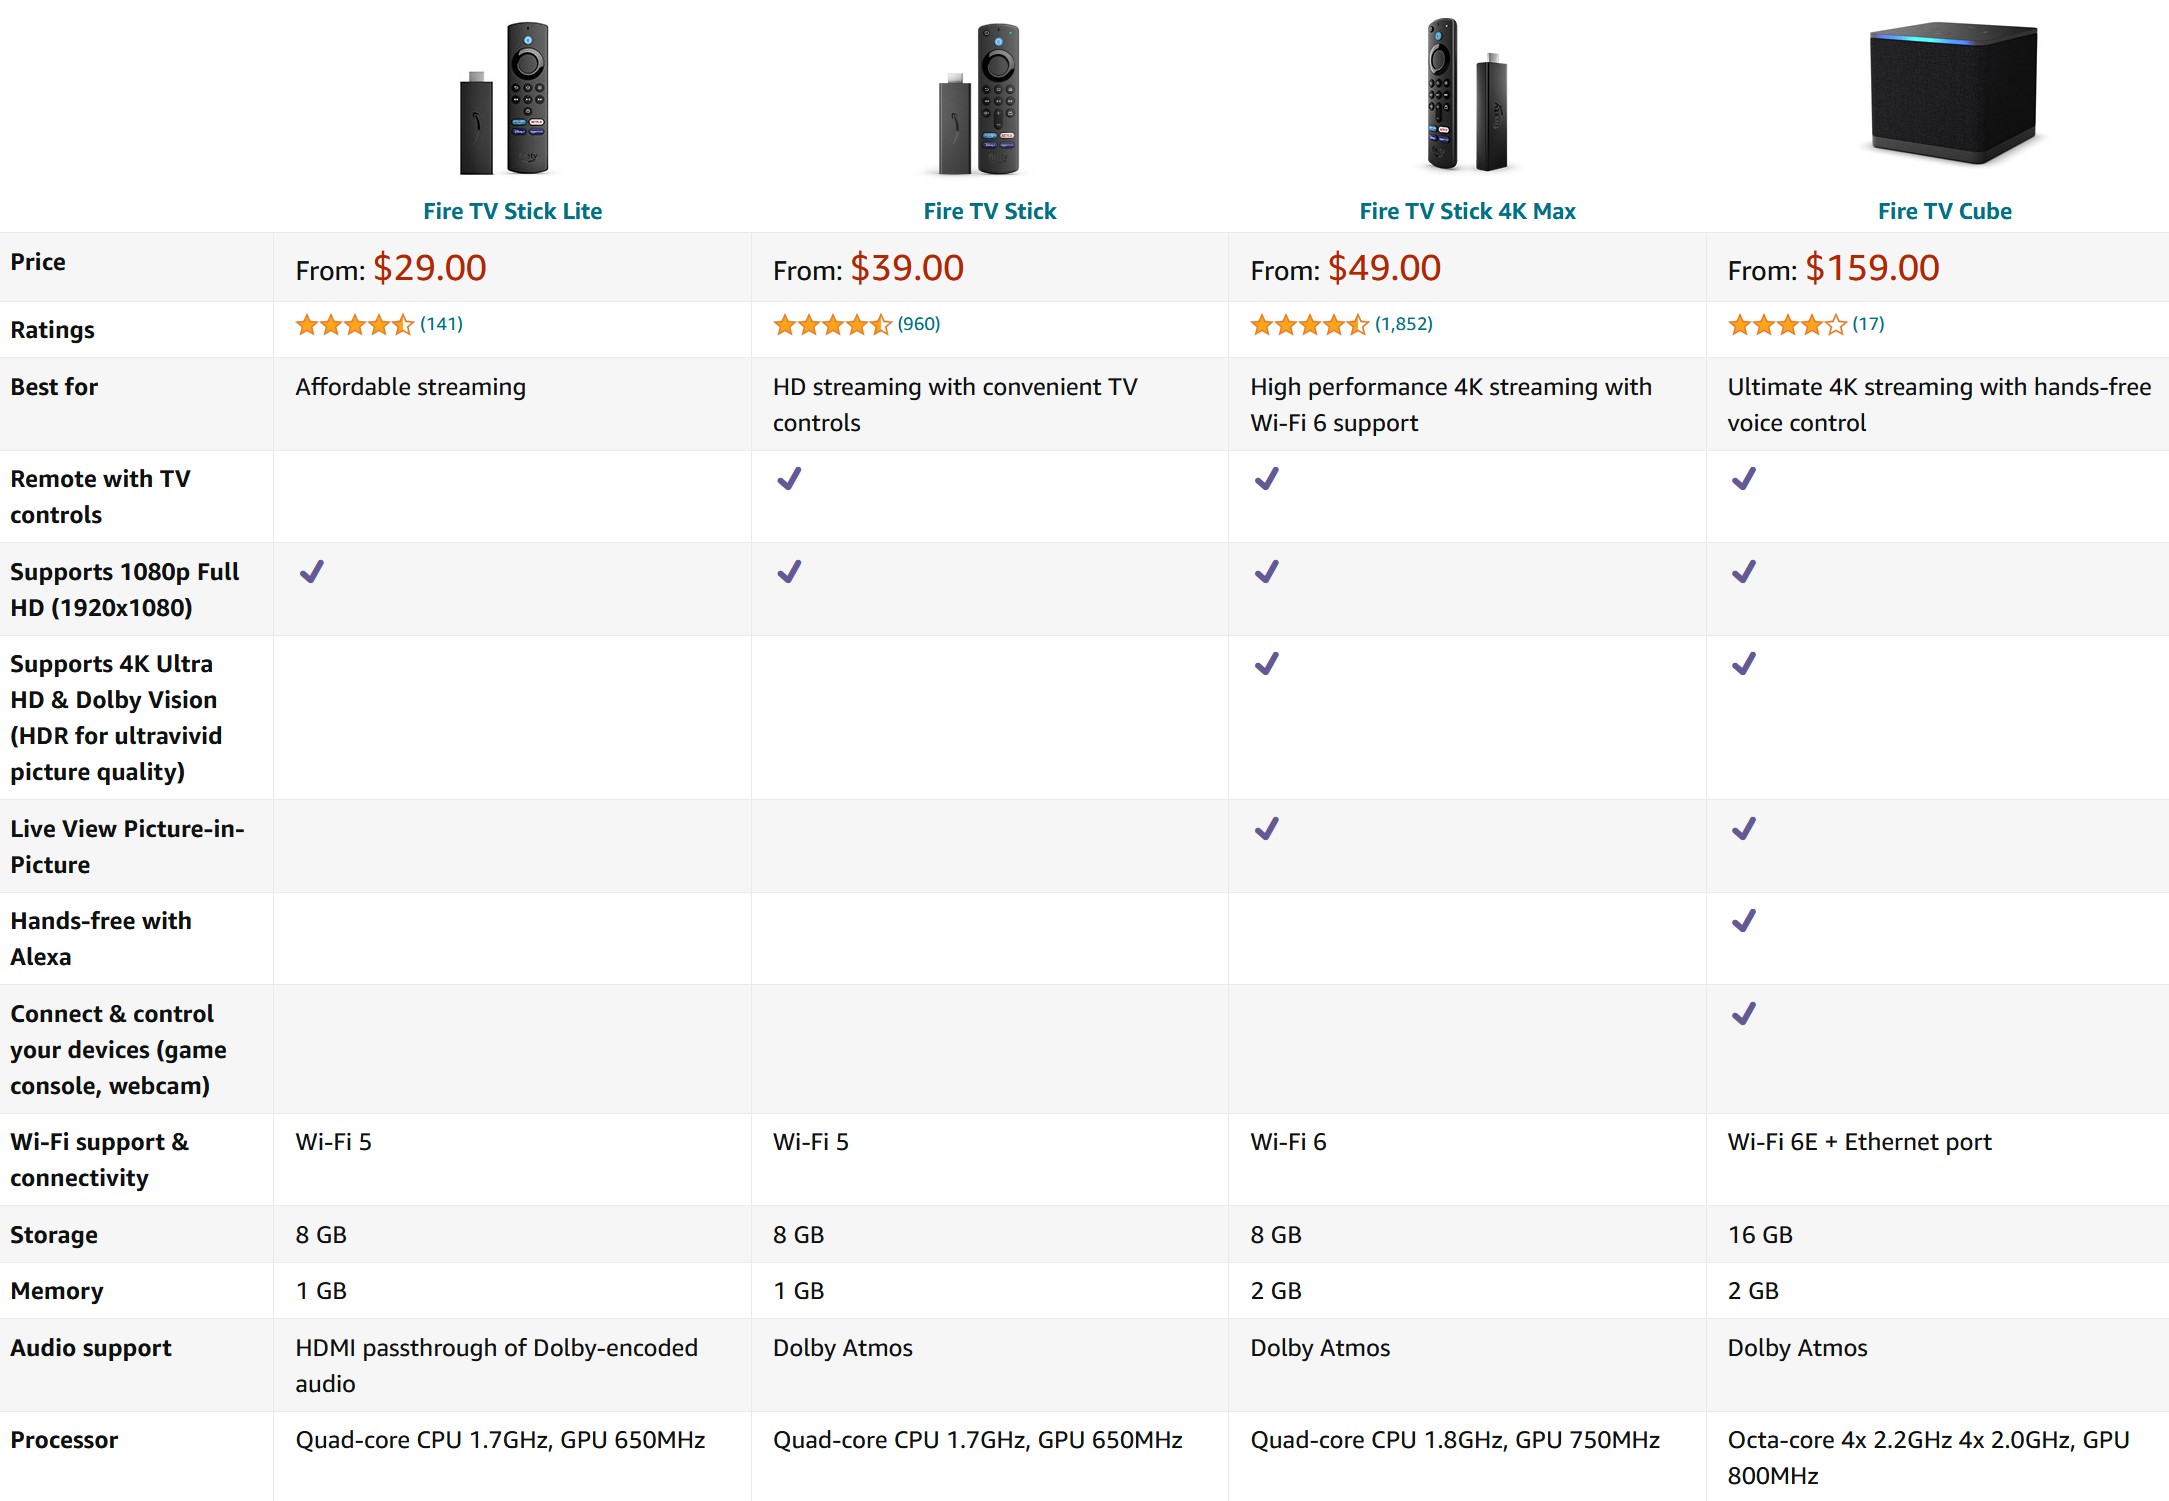The width and height of the screenshot is (2169, 1501).
Task: Open the Fire TV Stick Lite link
Action: [x=512, y=211]
